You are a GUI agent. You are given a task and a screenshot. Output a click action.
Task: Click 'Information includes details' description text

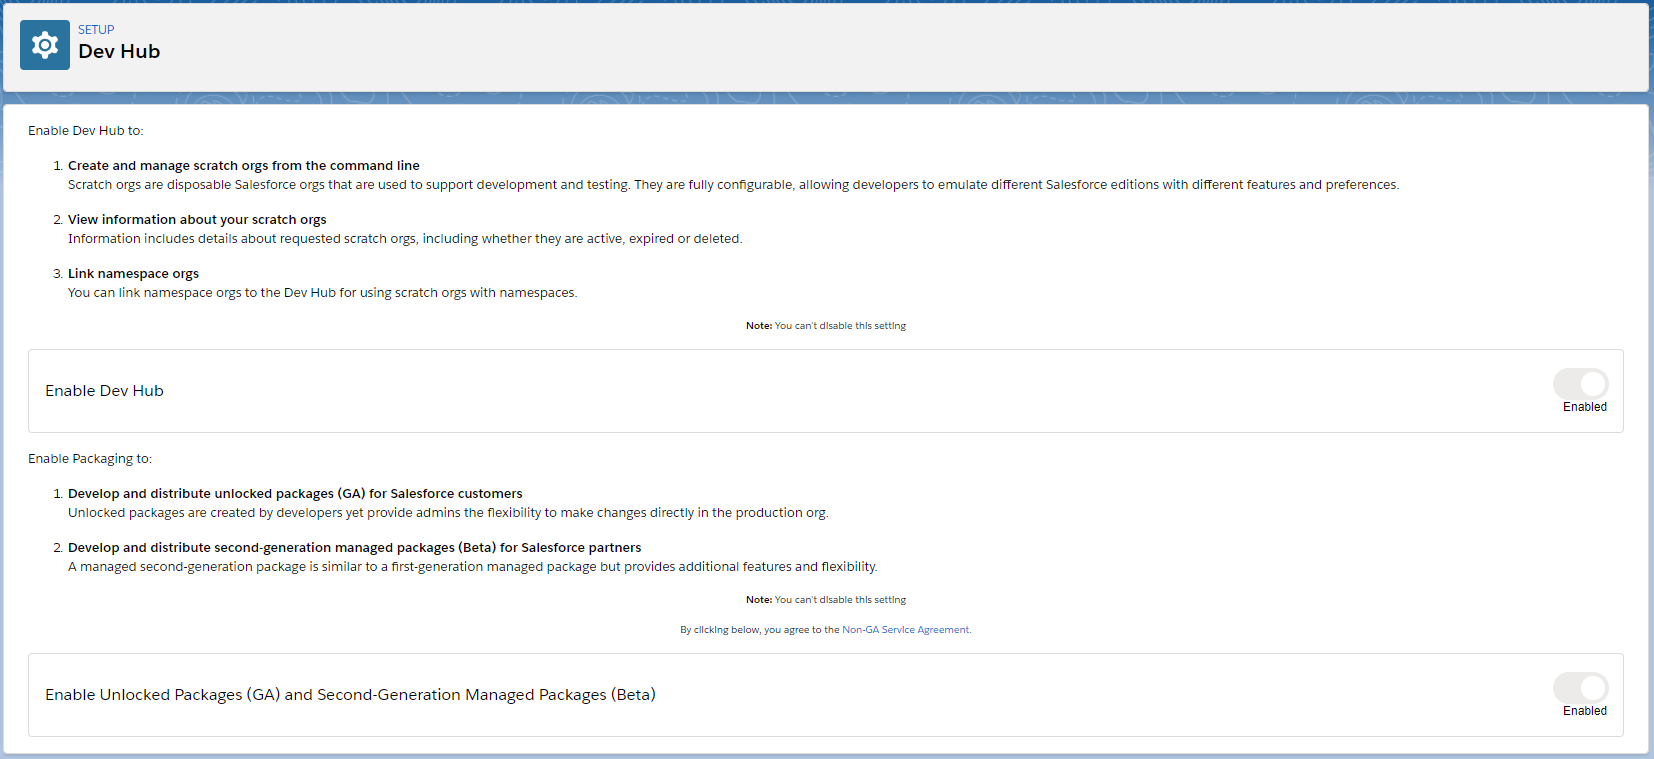point(405,239)
